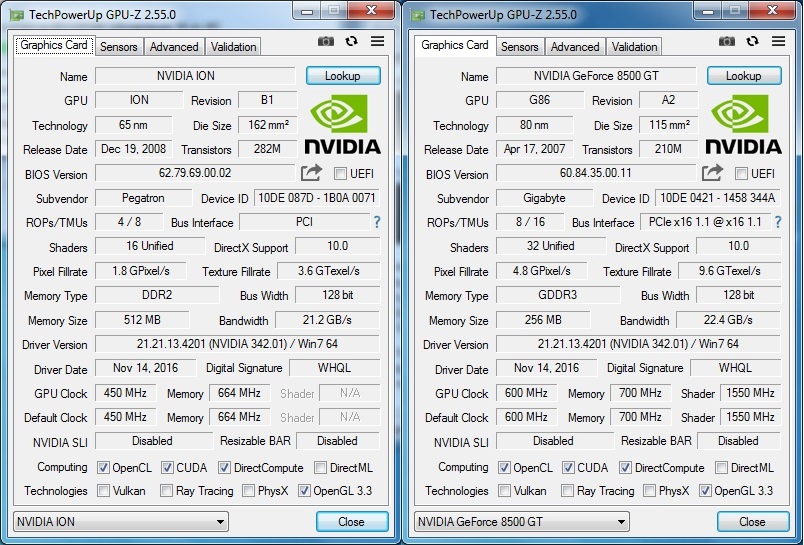The width and height of the screenshot is (804, 545).
Task: Toggle Ray Tracing checkbox in 8500 GT window
Action: tap(567, 491)
